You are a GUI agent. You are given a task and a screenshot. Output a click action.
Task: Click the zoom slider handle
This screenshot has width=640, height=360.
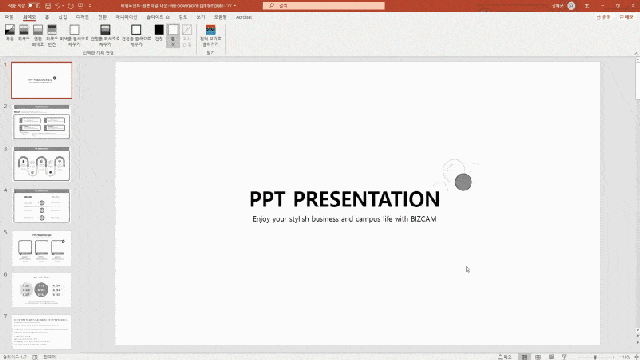coord(595,357)
